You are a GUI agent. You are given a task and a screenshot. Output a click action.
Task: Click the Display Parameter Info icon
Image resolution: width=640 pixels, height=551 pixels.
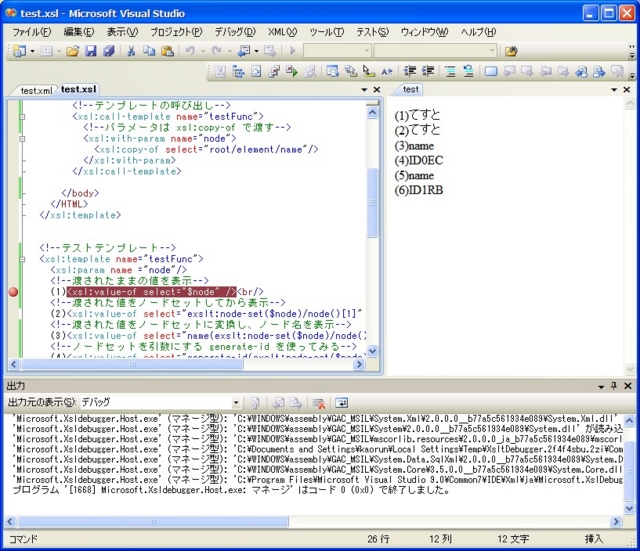351,71
